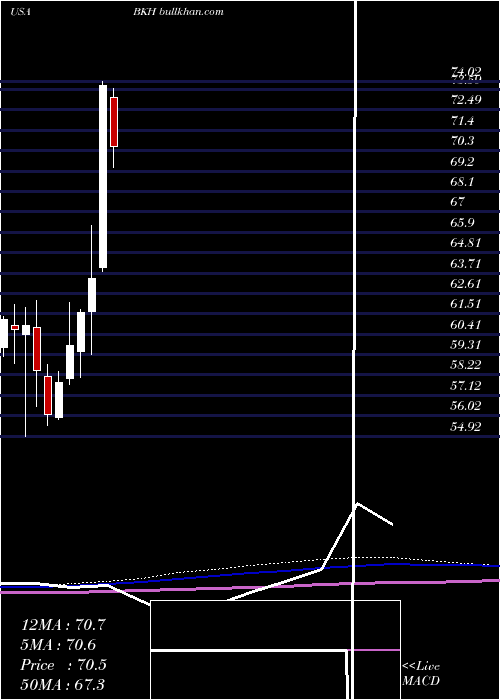This screenshot has height=700, width=500.
Task: Click the BKH bullkhan.com chart title
Action: click(178, 12)
